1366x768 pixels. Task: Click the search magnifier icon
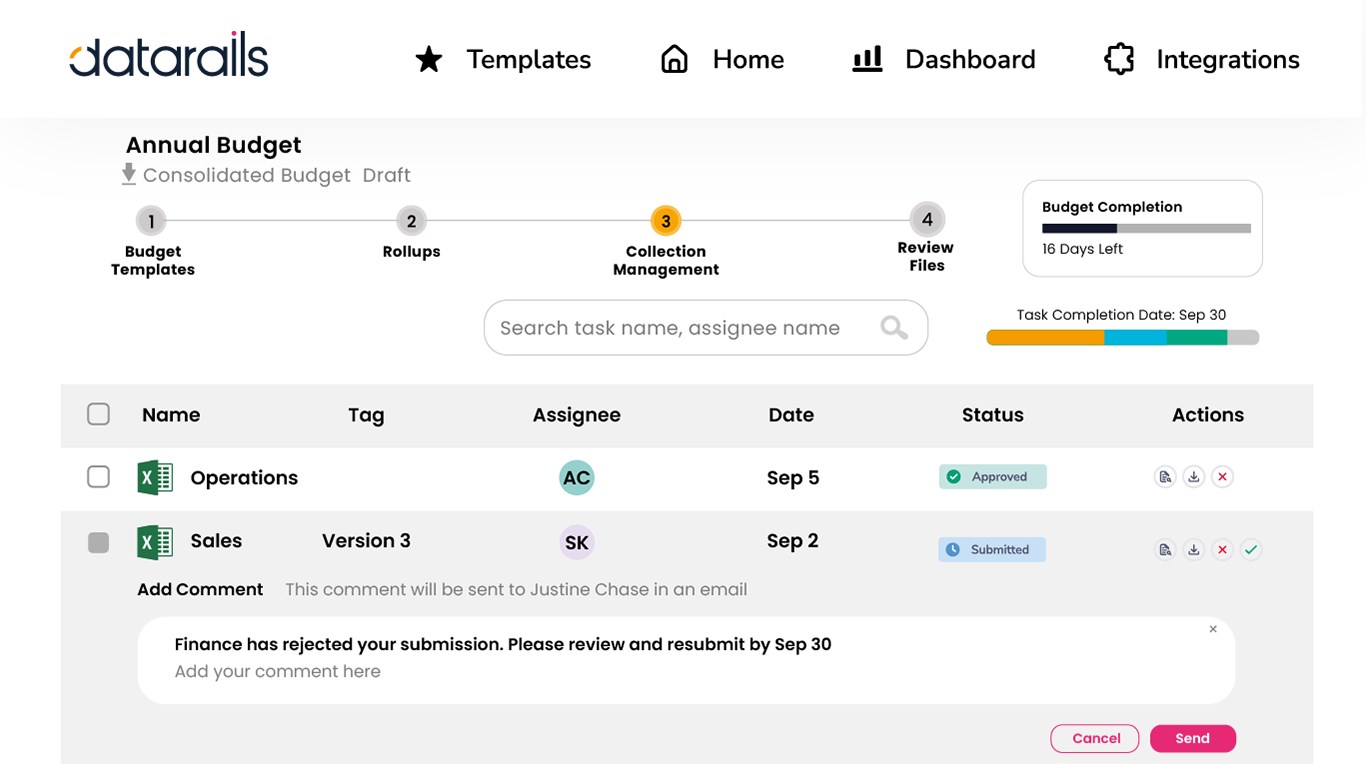(894, 328)
